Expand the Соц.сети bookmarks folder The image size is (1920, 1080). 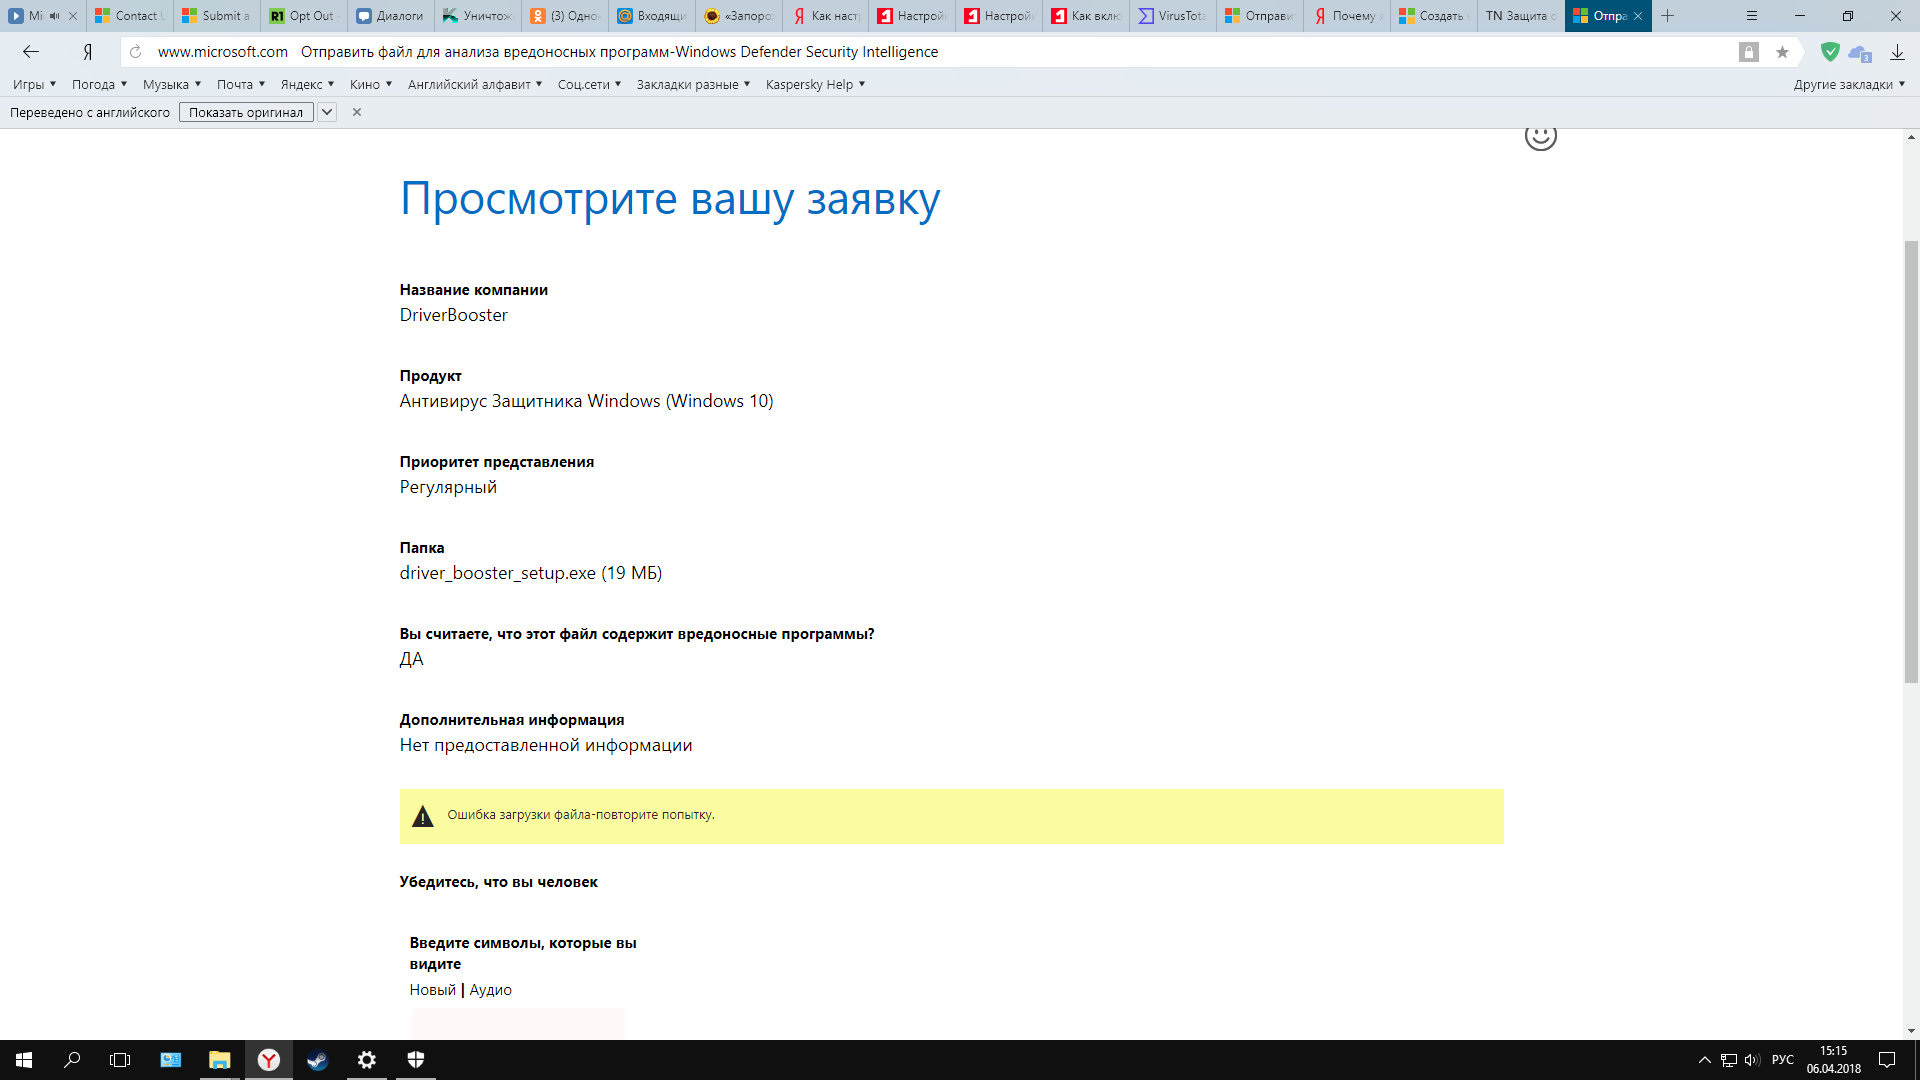point(589,85)
